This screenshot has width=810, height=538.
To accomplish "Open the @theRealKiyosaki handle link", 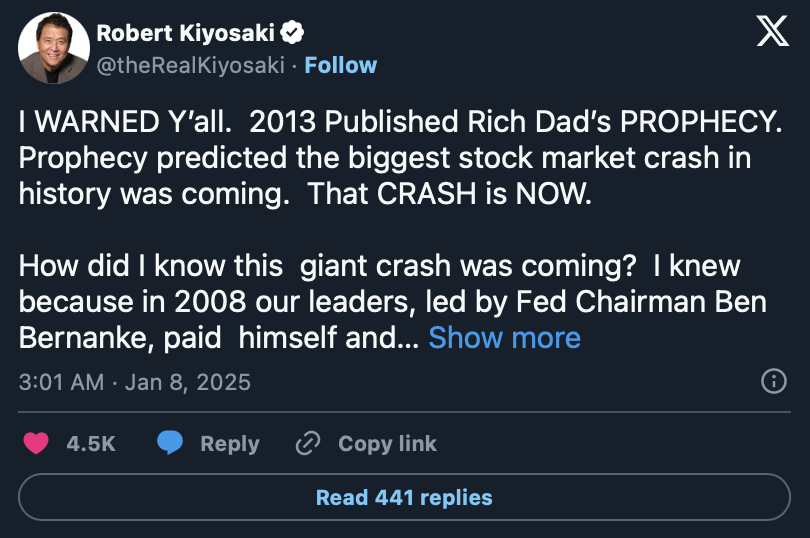I will tap(191, 65).
